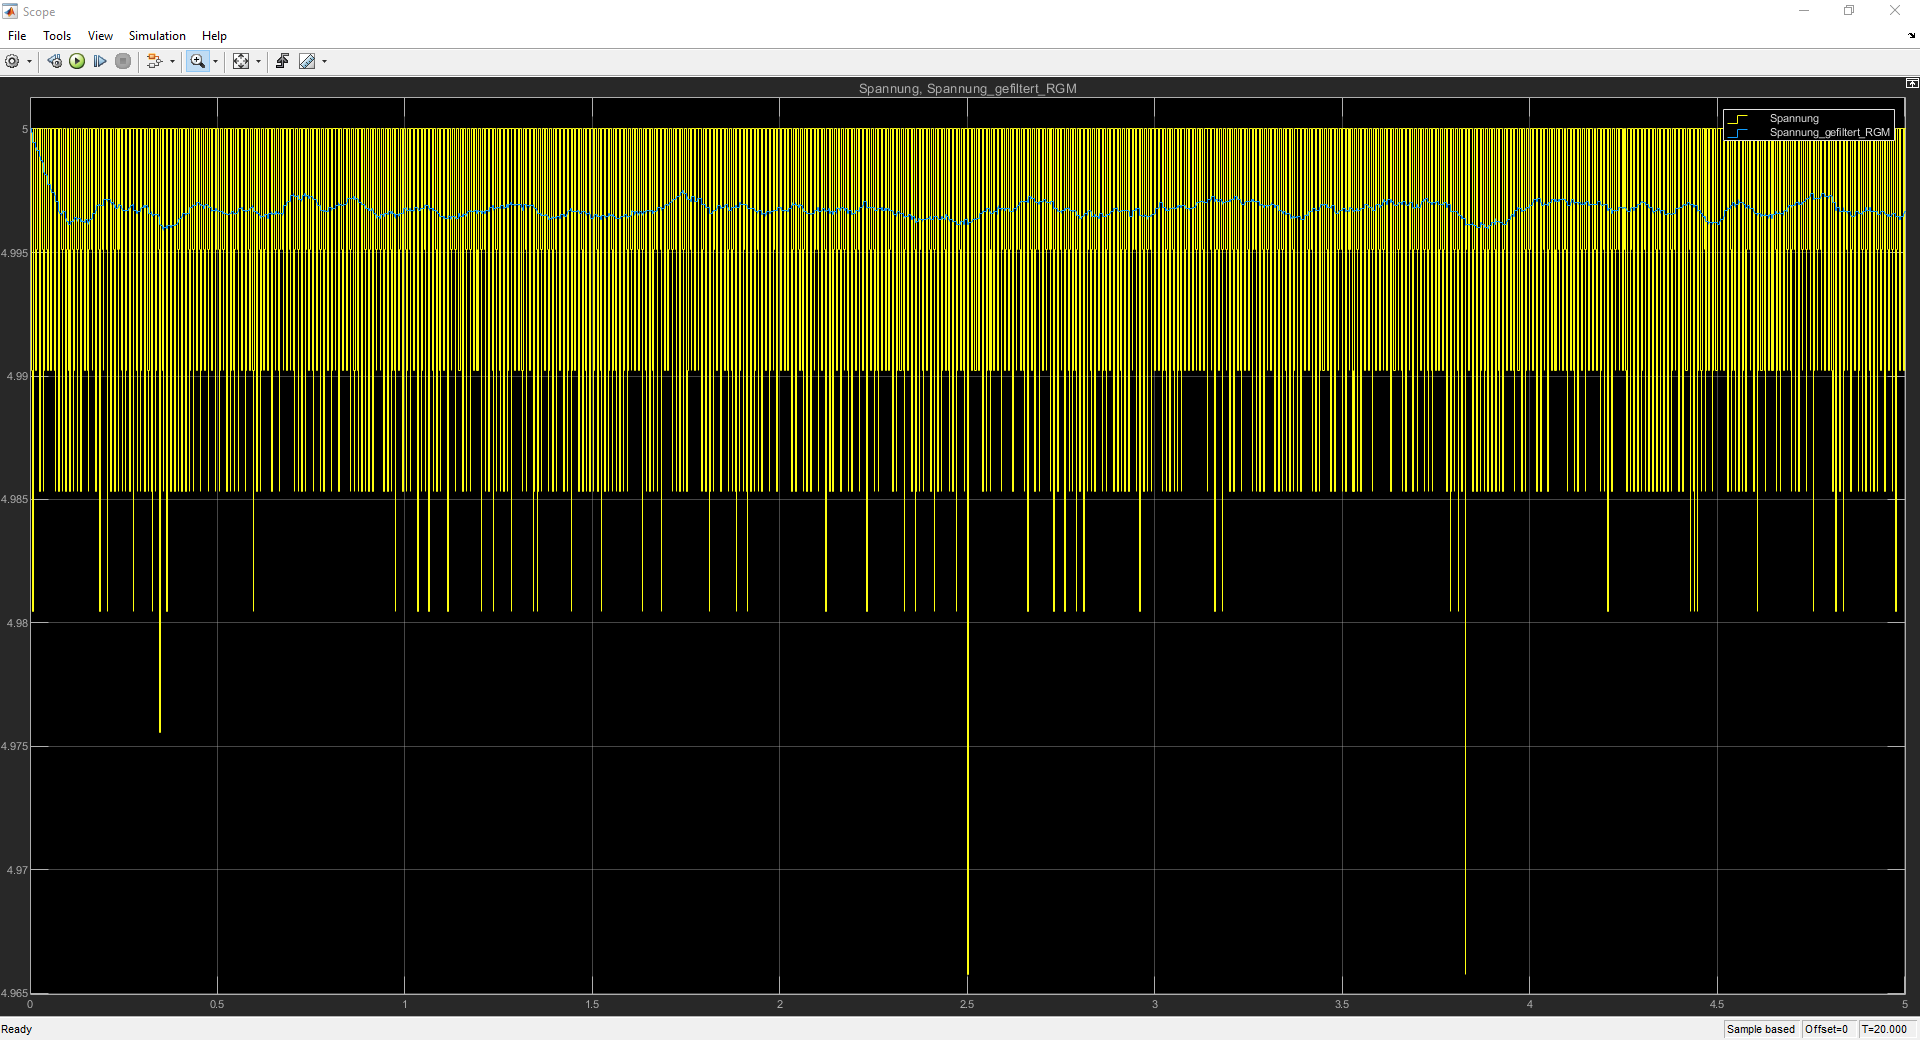This screenshot has height=1040, width=1920.
Task: Open the Simulation menu
Action: (157, 36)
